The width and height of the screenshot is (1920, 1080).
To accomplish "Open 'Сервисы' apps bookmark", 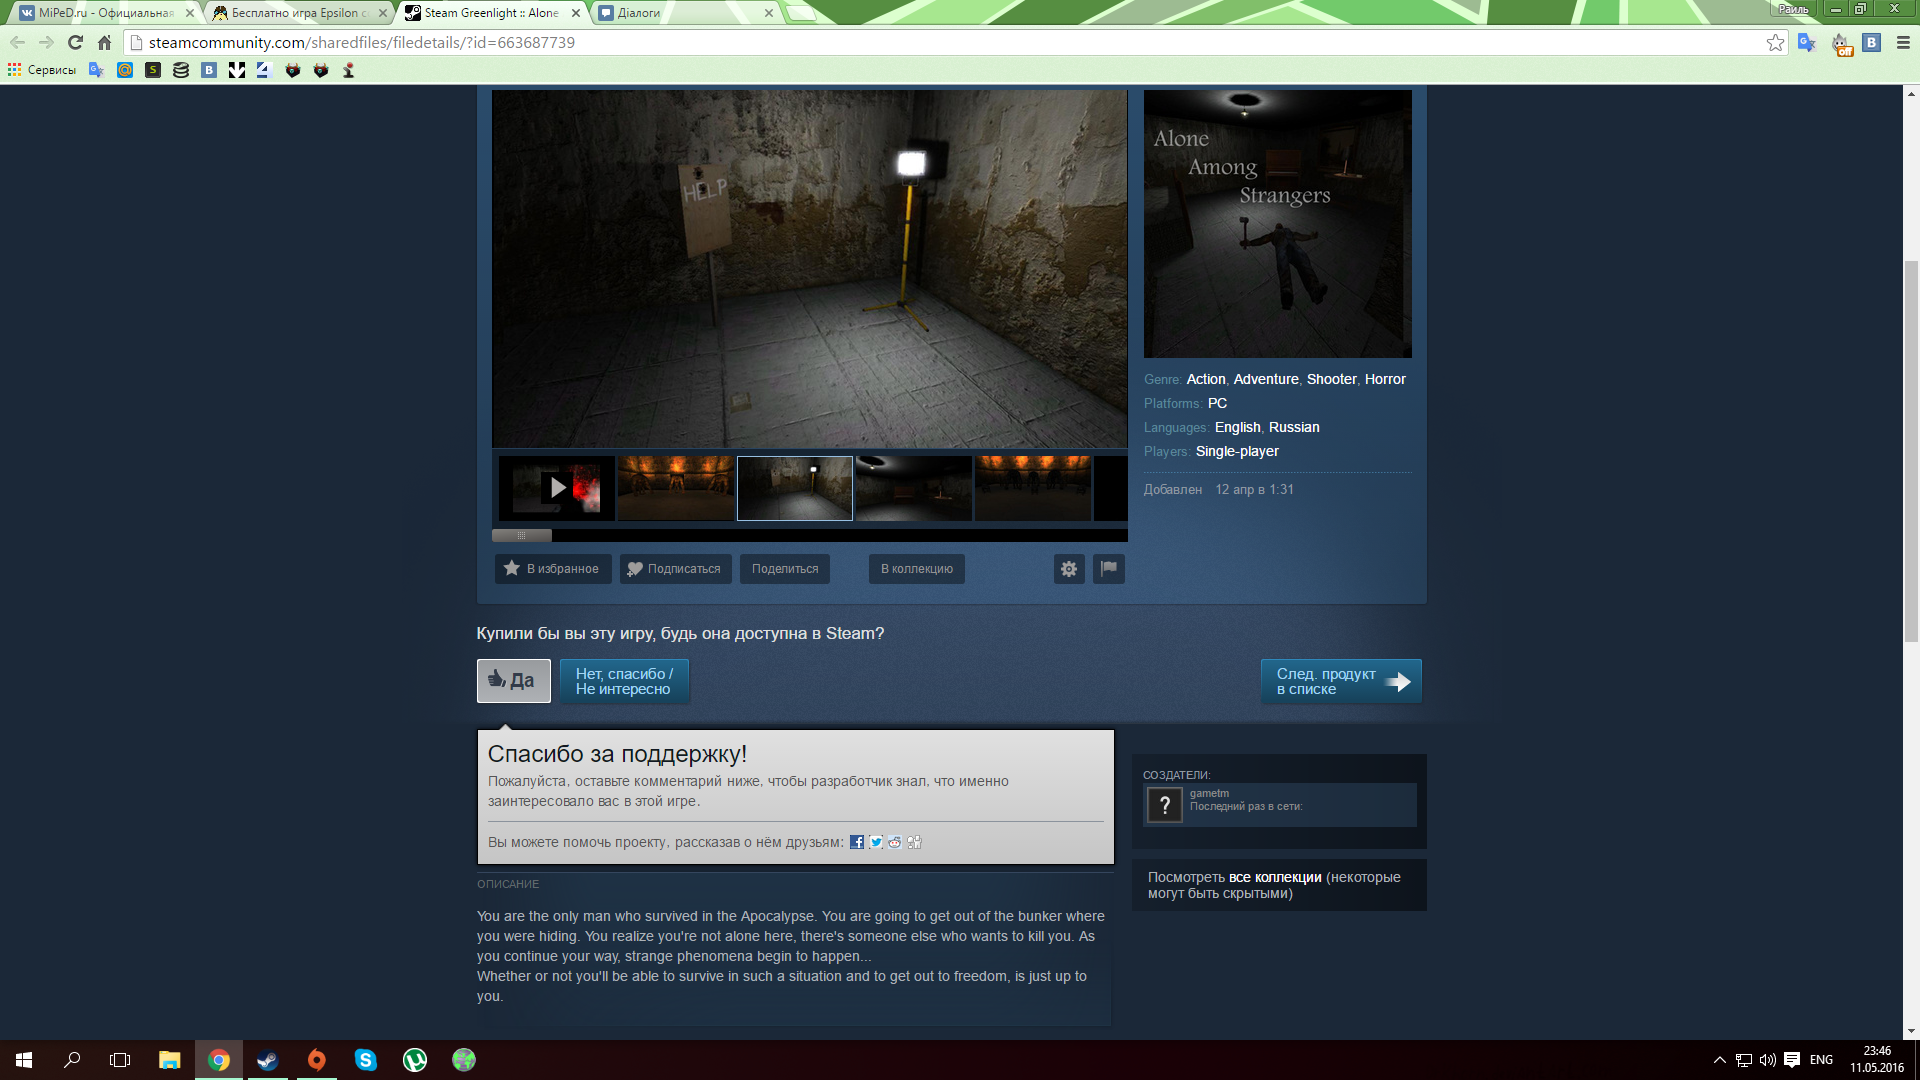I will (42, 70).
